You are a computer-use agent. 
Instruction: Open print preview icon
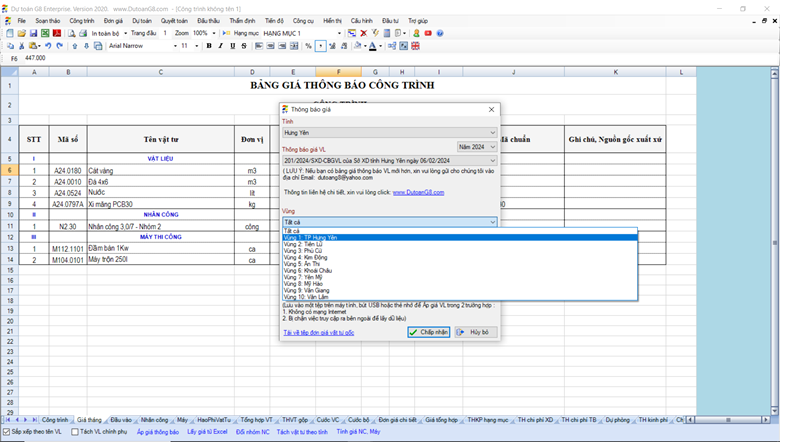click(72, 33)
